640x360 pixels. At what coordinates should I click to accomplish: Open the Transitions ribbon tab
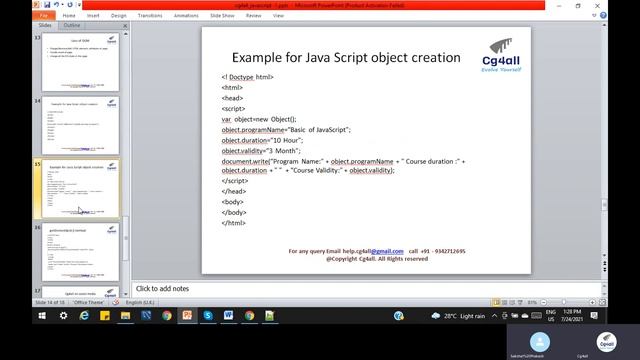[150, 16]
